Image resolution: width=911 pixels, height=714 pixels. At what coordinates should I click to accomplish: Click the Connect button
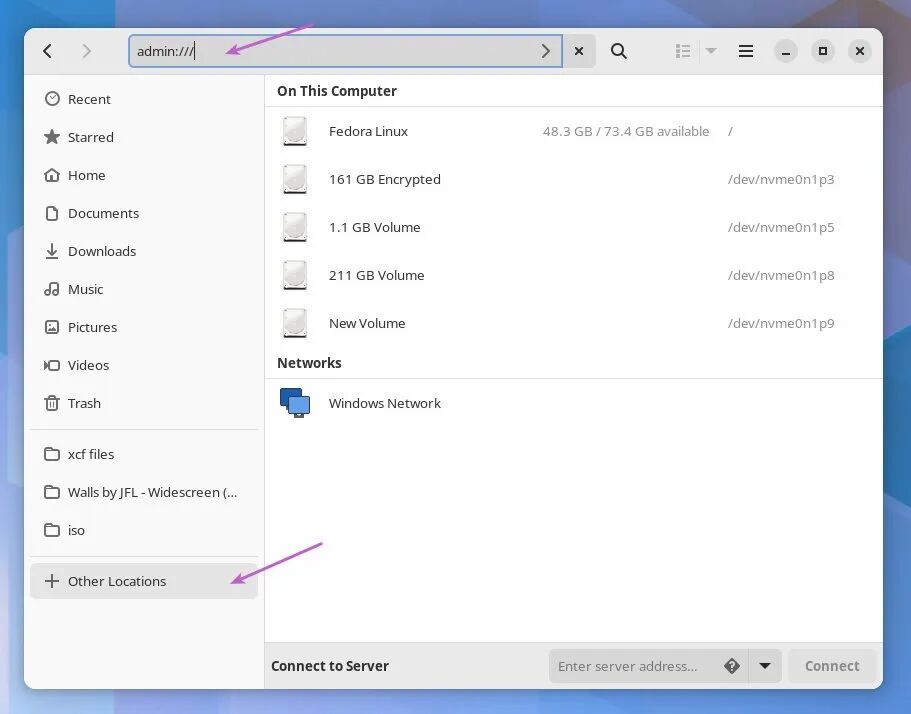[832, 666]
